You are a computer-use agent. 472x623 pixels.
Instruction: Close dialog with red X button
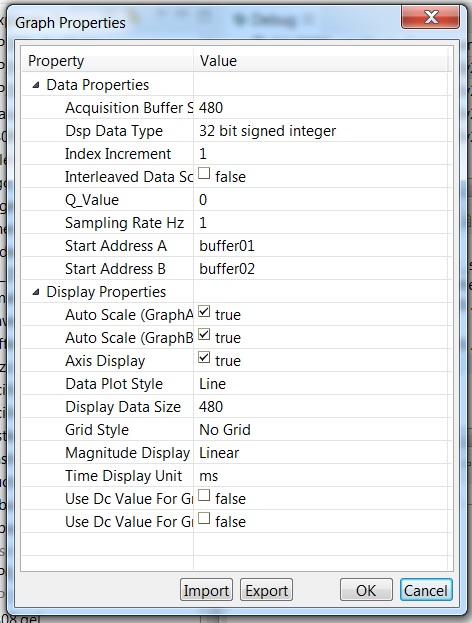pos(431,17)
